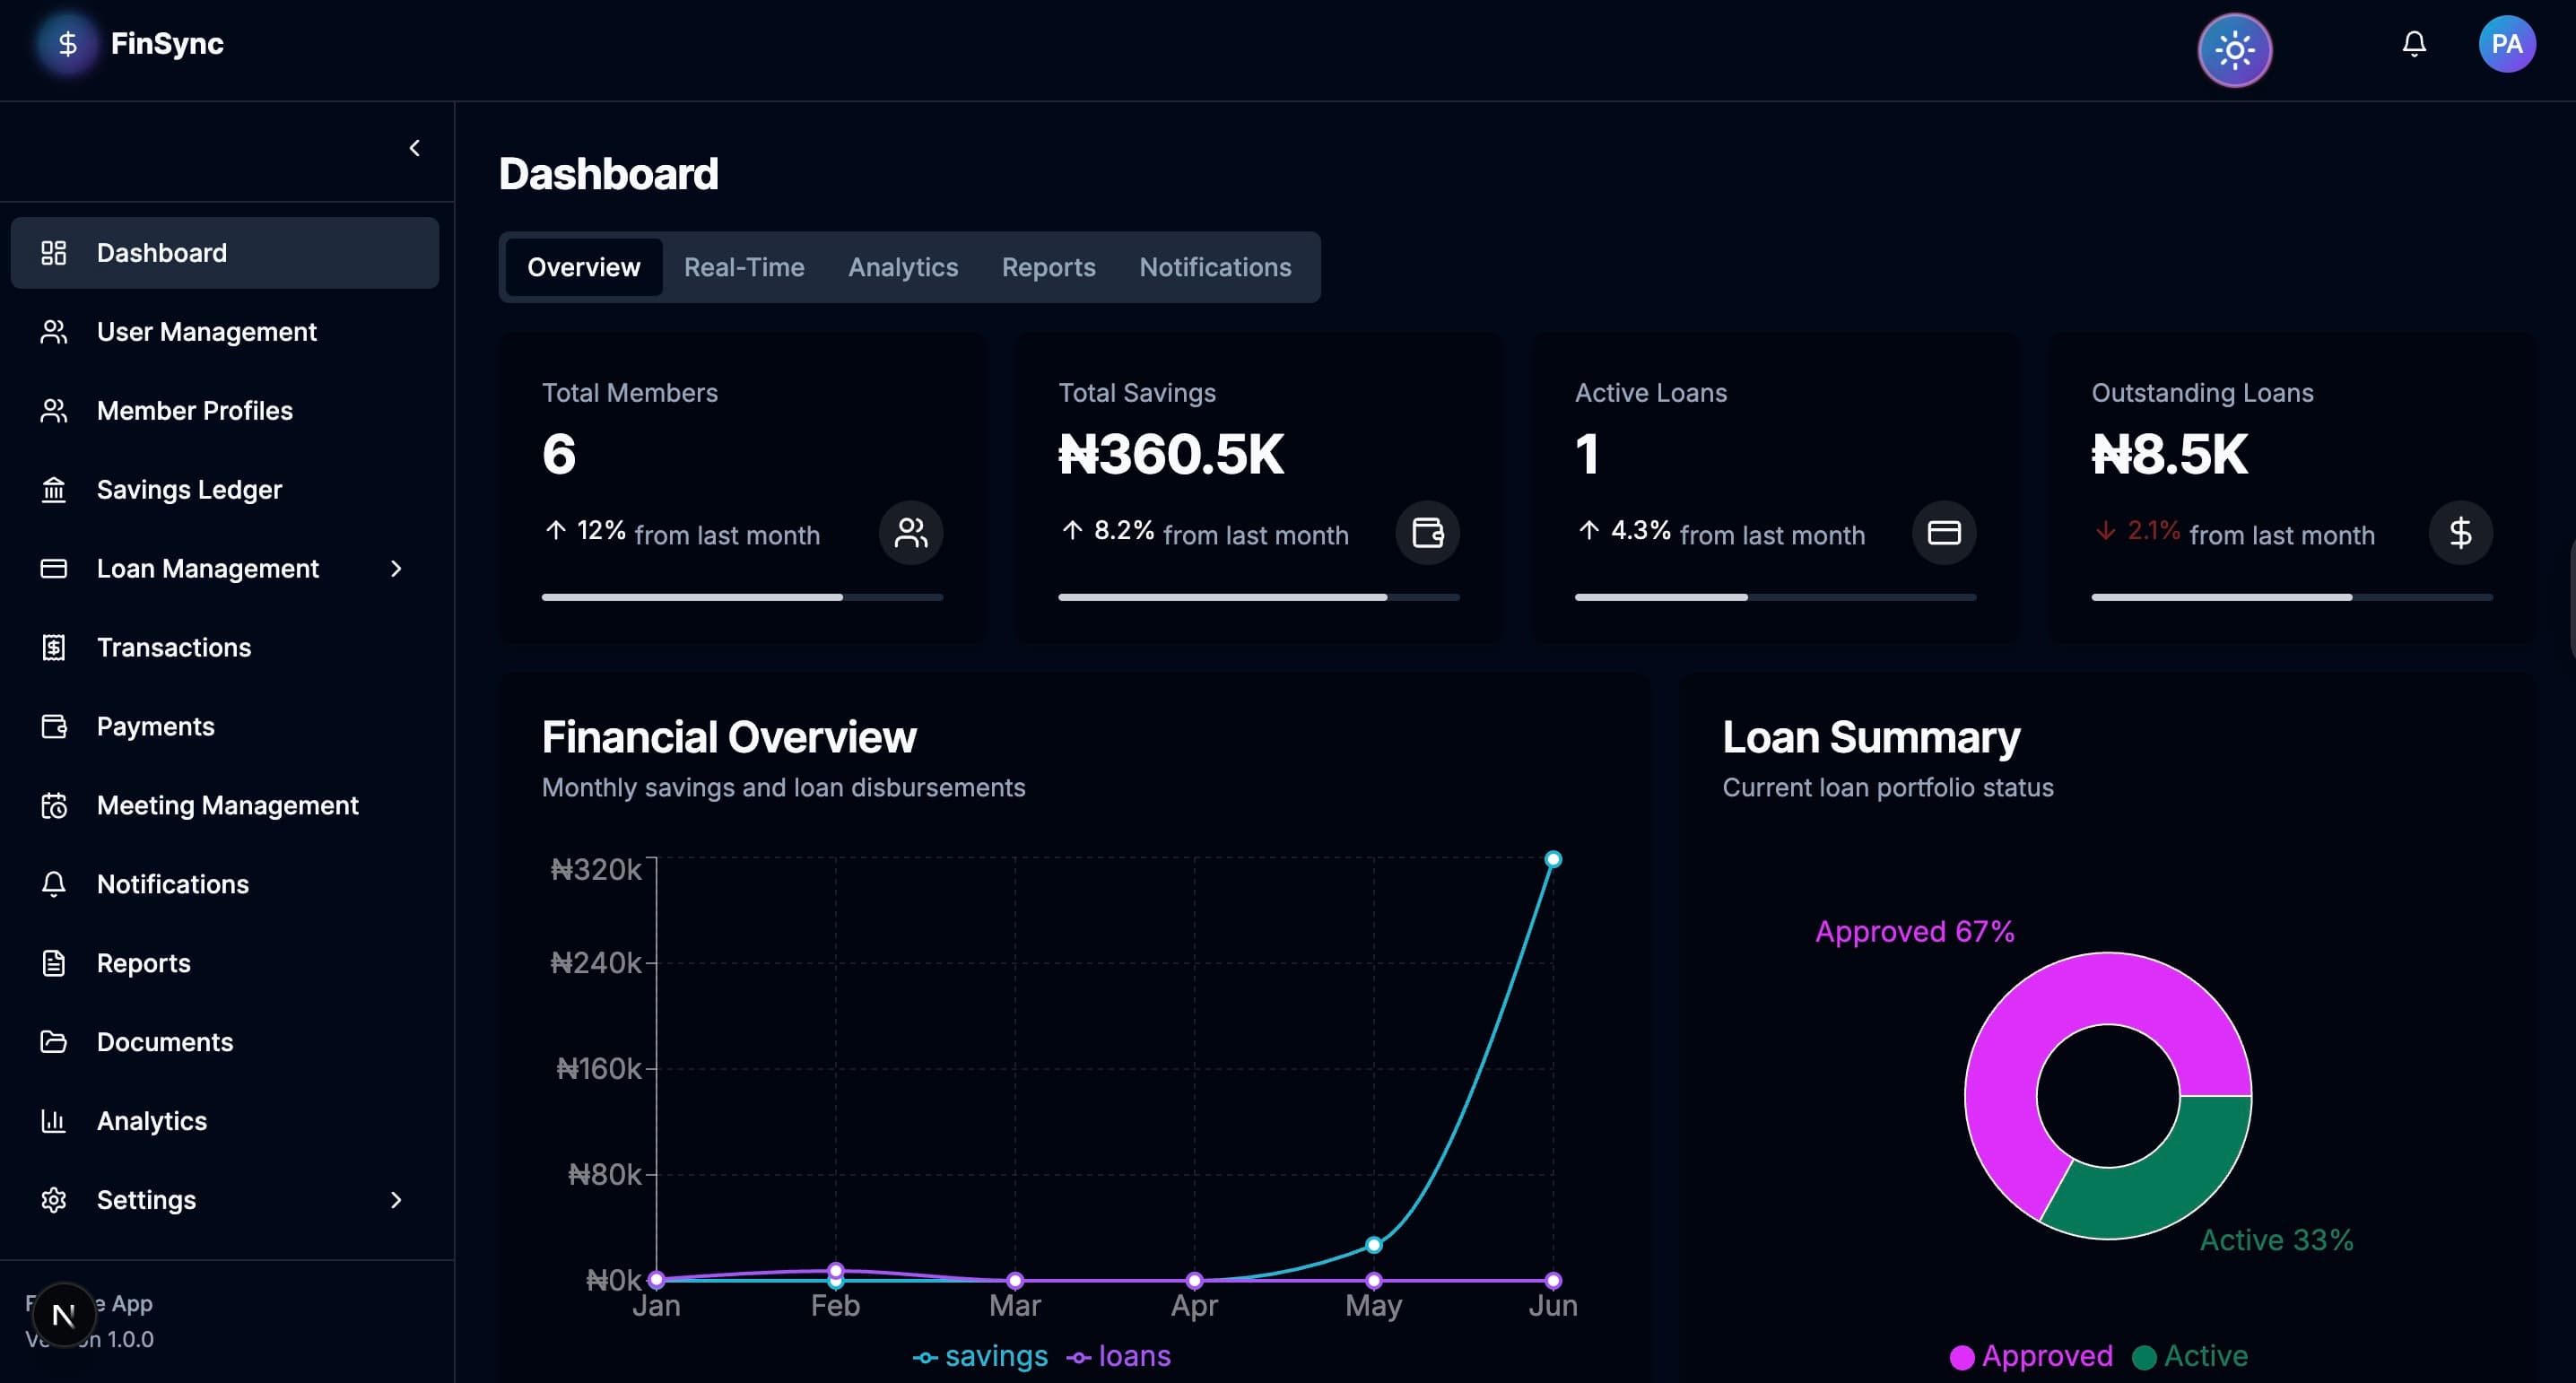Toggle the light/dark theme sun button
Viewport: 2576px width, 1383px height.
tap(2235, 49)
